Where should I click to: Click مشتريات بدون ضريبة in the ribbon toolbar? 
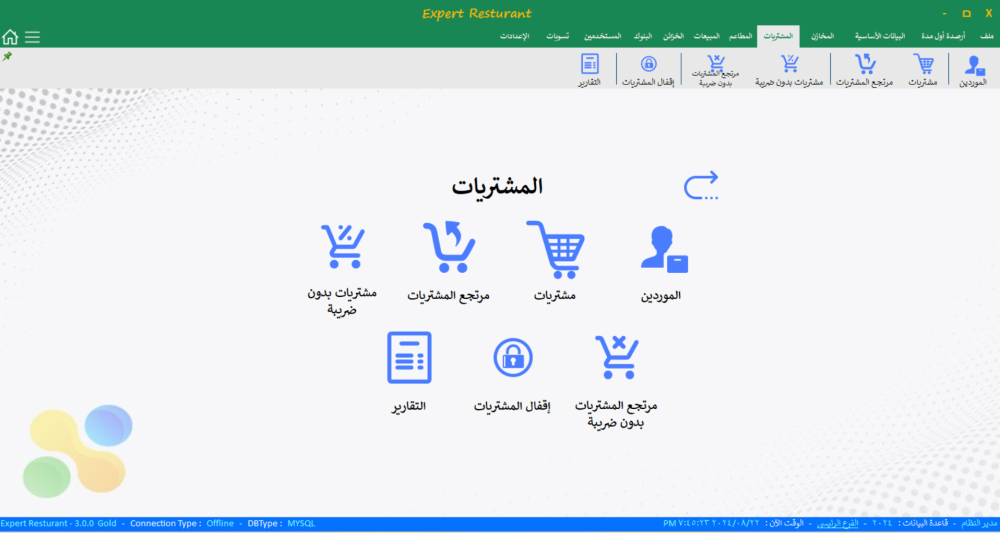(789, 72)
